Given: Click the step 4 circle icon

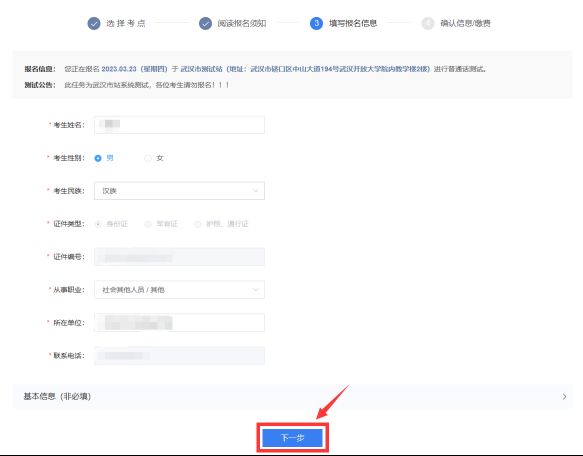Looking at the screenshot, I should 428,23.
